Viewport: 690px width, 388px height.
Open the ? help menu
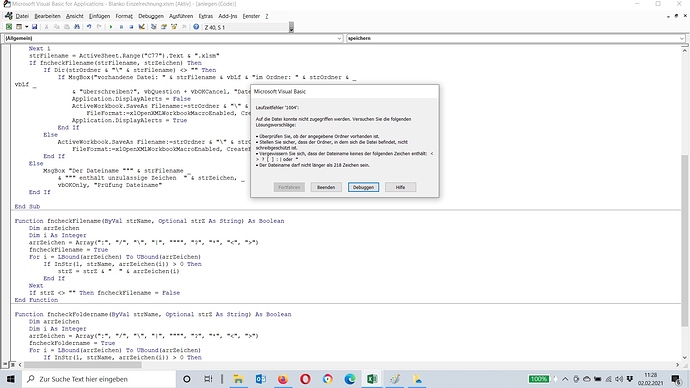tap(267, 16)
